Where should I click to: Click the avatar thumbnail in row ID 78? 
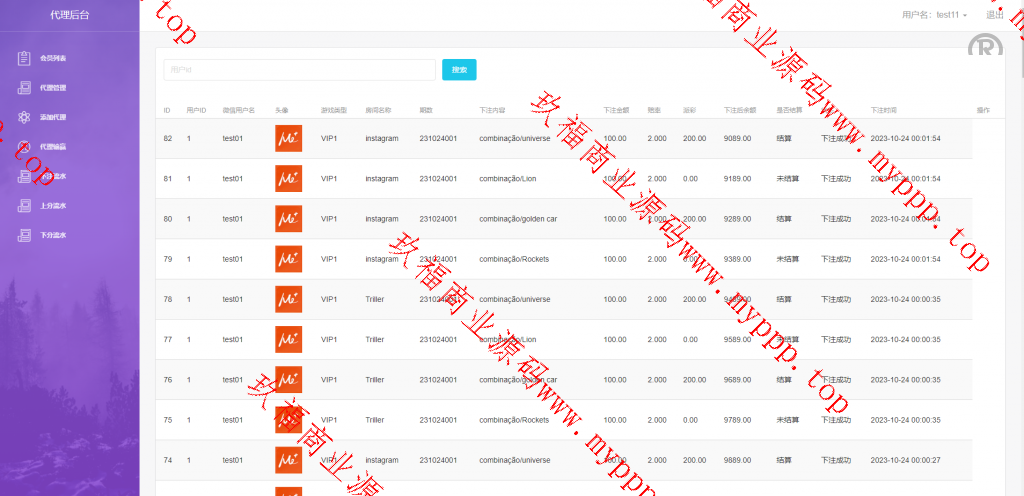click(288, 299)
